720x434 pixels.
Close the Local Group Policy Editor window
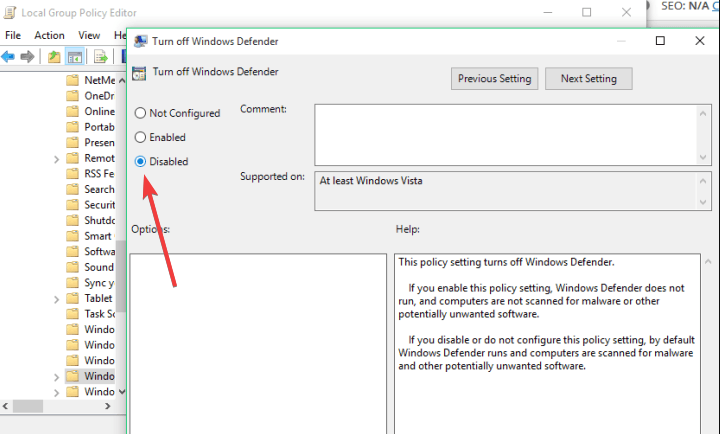626,12
